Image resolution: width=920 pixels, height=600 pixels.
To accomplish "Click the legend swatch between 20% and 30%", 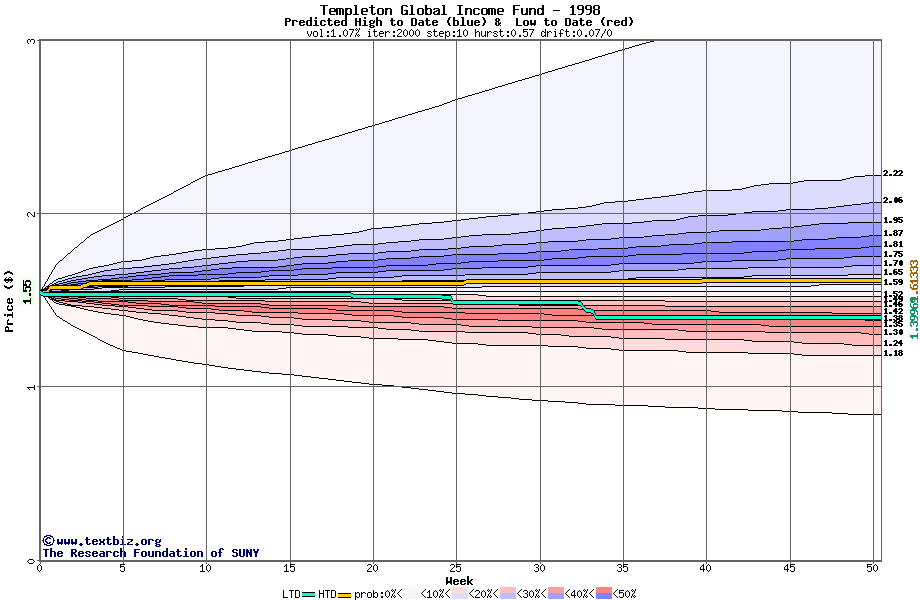I will pyautogui.click(x=508, y=594).
